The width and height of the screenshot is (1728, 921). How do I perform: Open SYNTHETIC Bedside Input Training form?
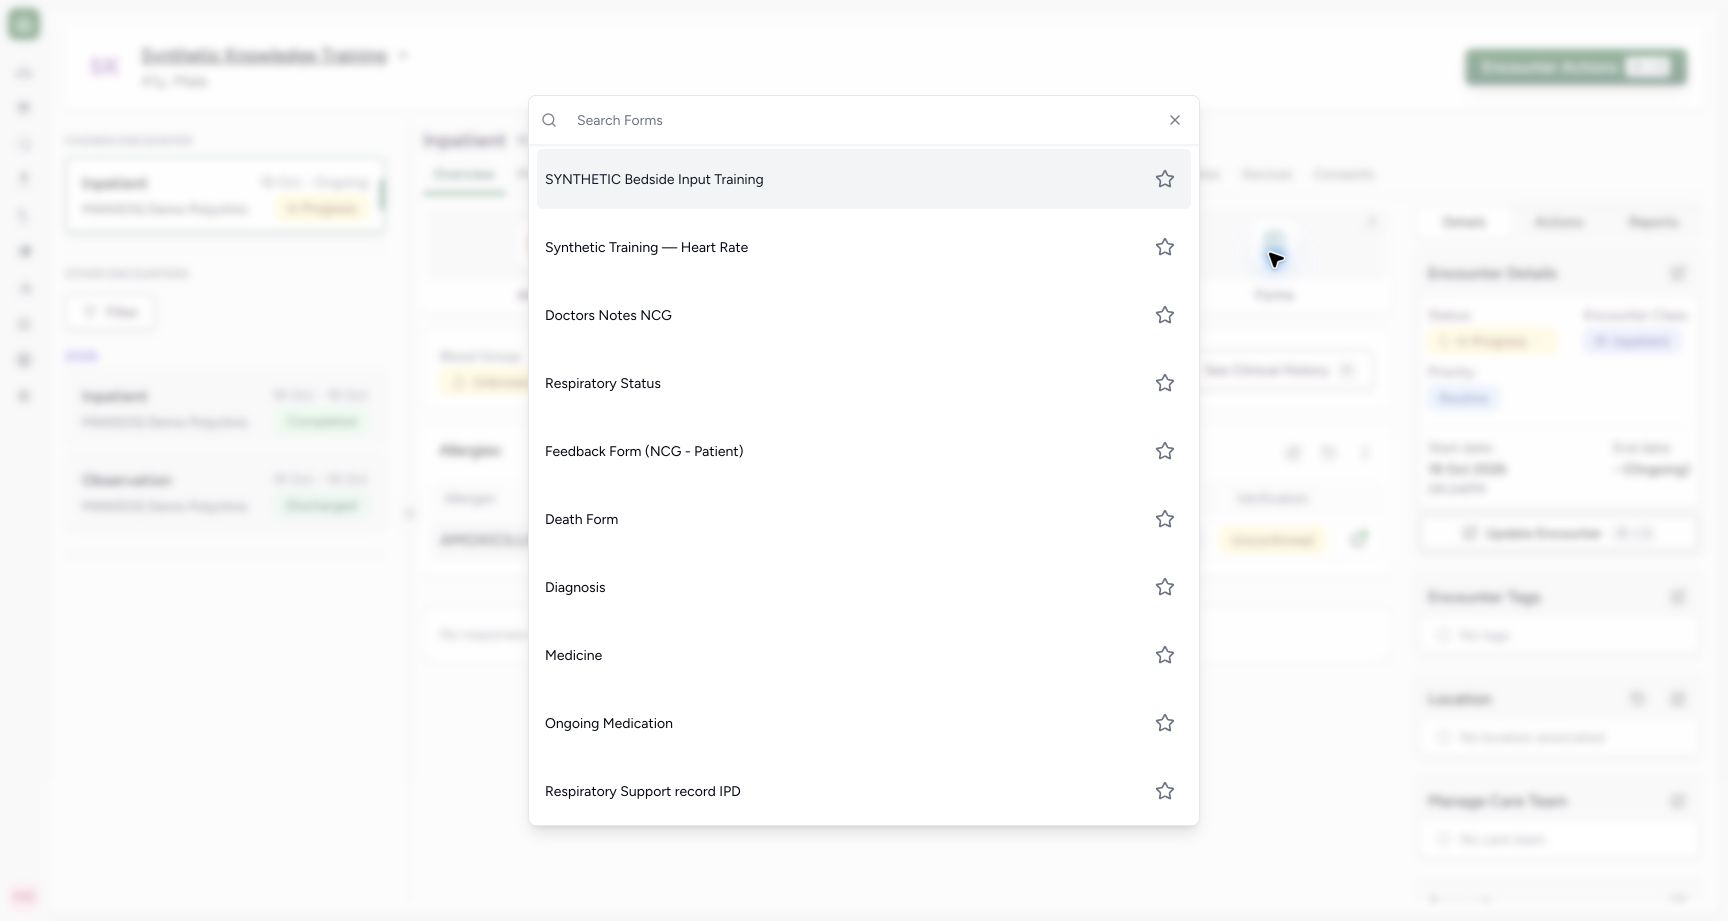pyautogui.click(x=864, y=179)
